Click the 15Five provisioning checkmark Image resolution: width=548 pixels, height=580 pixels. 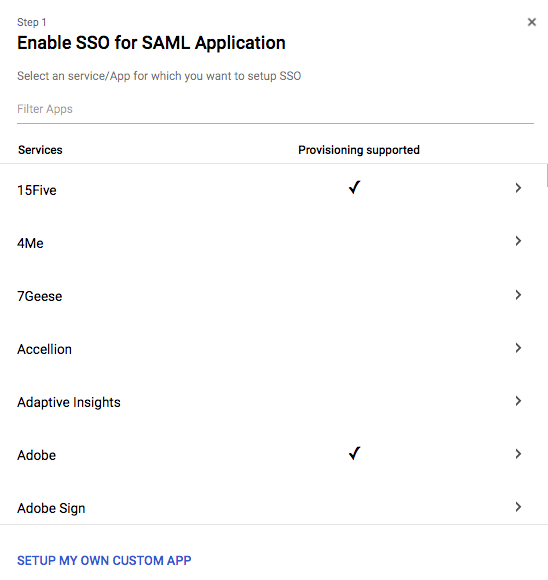tap(354, 188)
